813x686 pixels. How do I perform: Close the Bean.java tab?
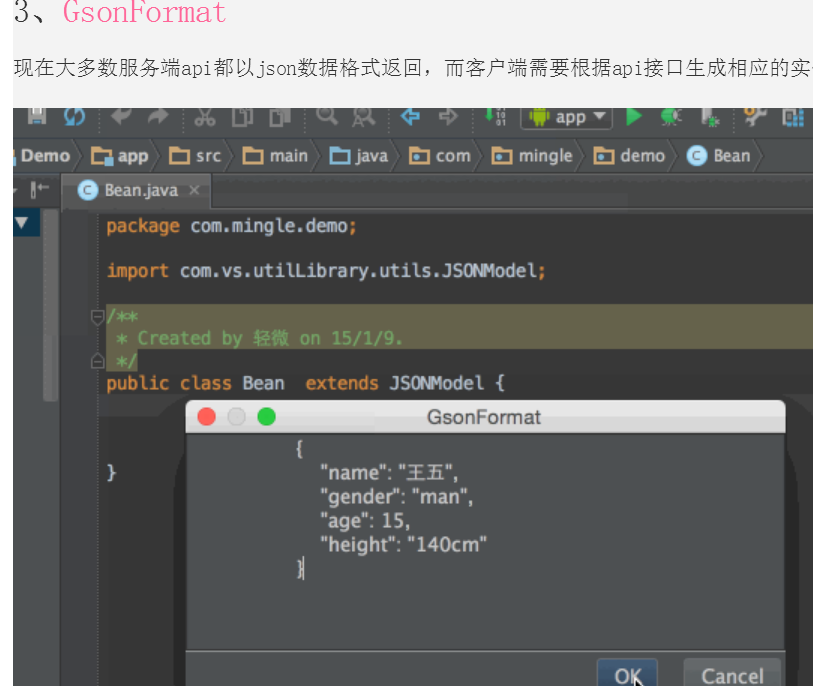point(194,190)
